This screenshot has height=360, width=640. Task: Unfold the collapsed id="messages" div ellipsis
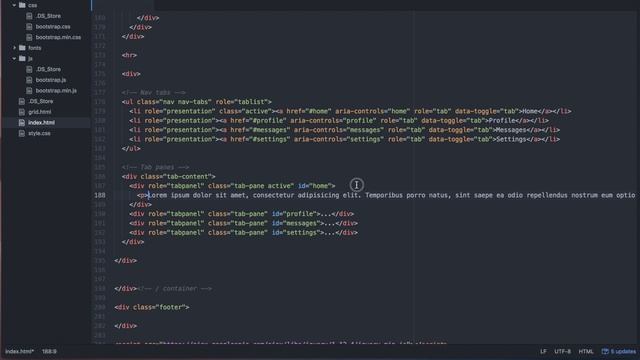pyautogui.click(x=331, y=223)
